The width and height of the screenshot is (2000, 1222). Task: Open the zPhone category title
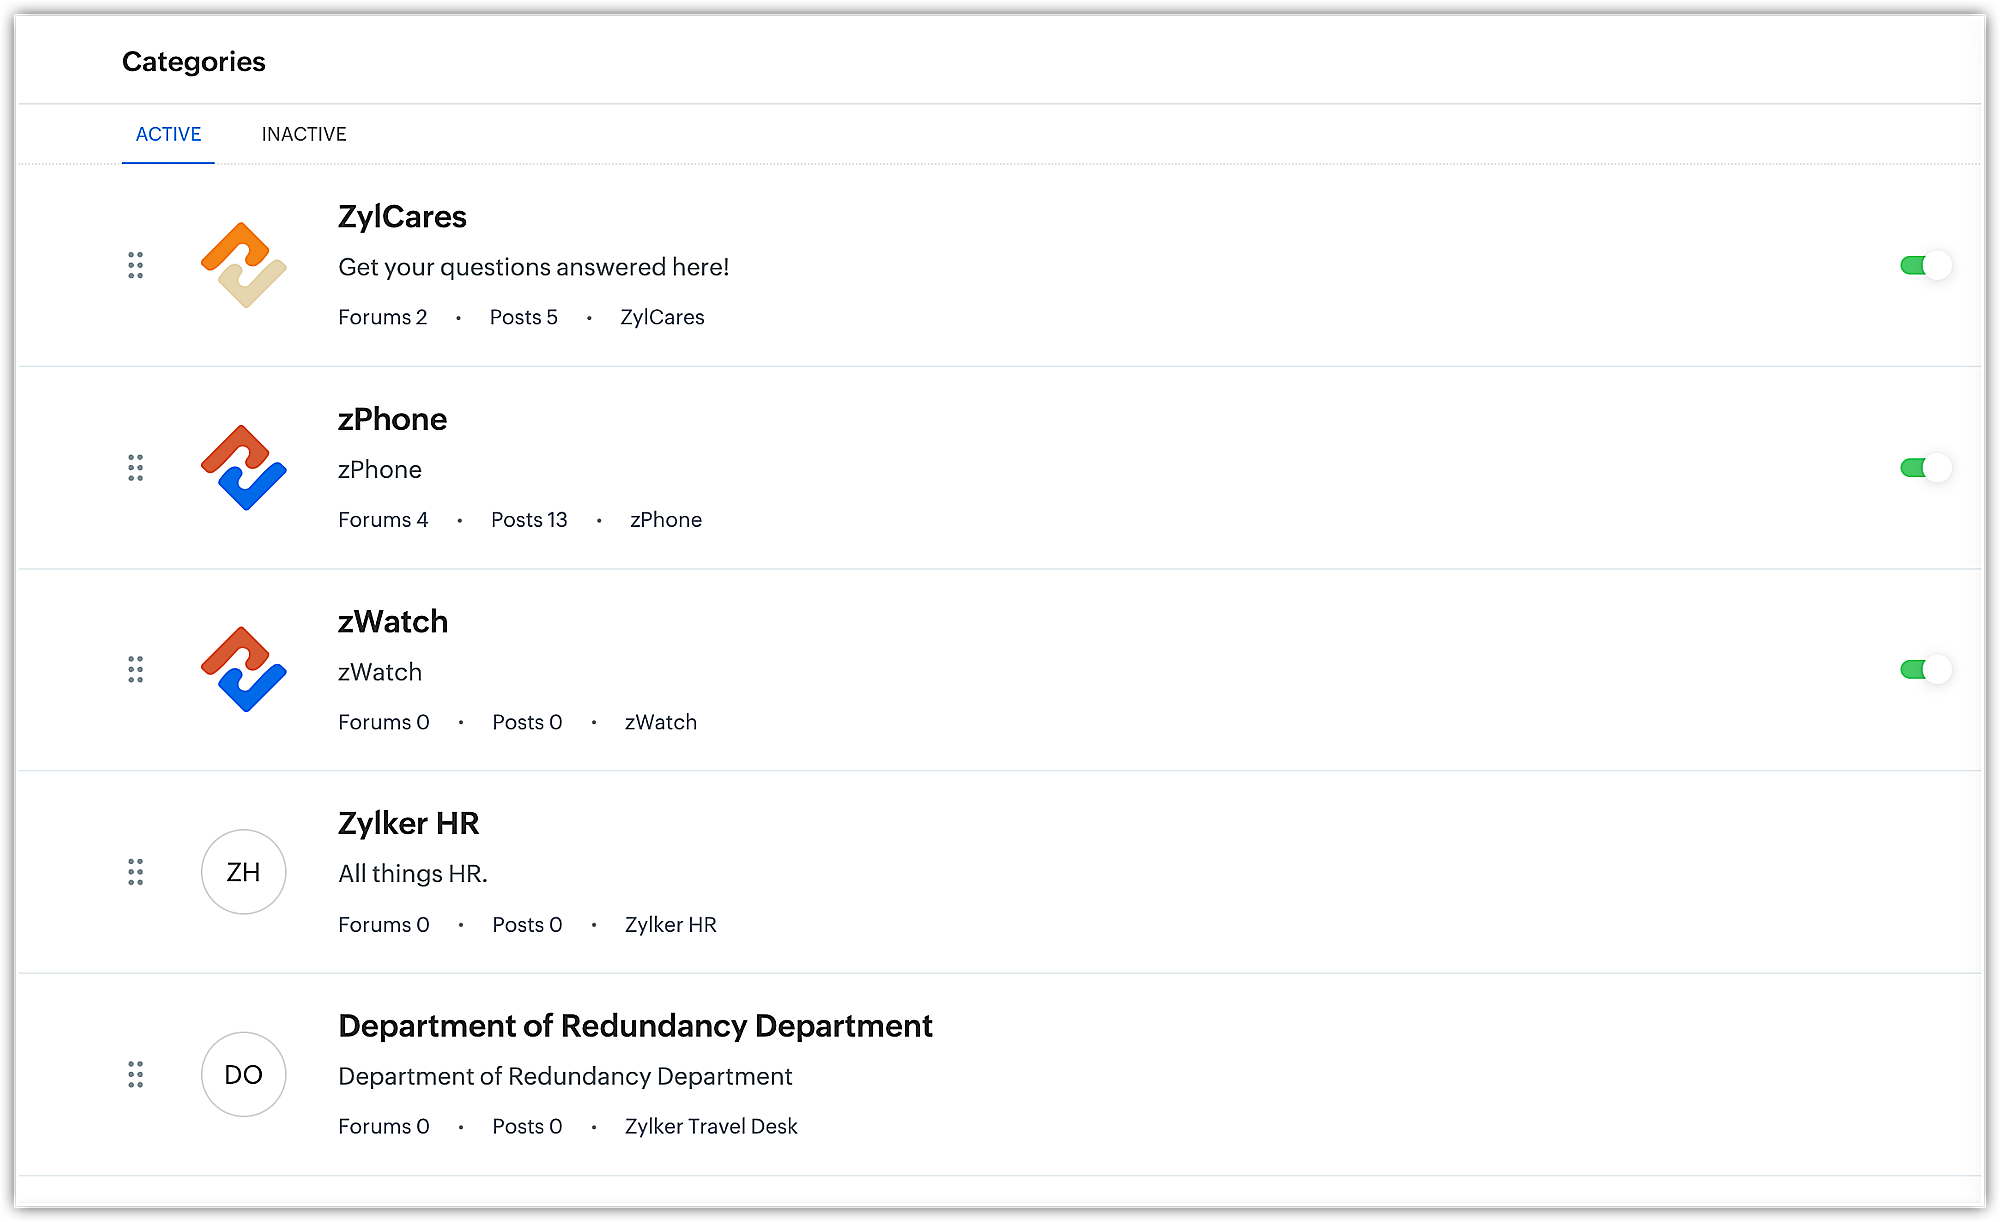click(392, 419)
